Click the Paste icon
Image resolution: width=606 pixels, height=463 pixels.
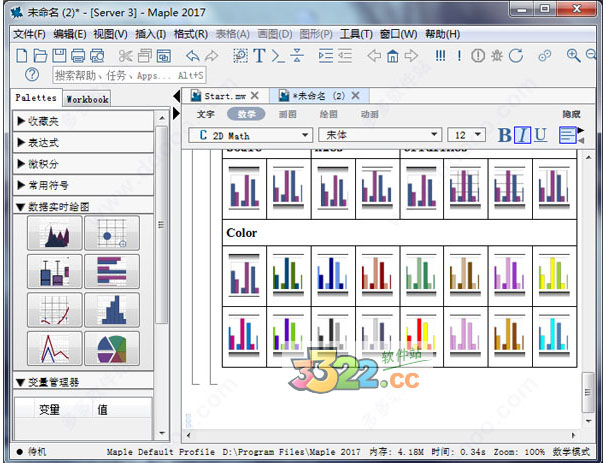point(164,56)
